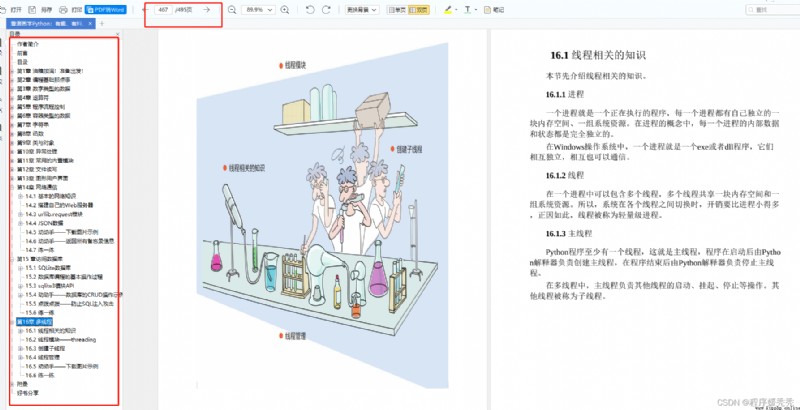This screenshot has height=410, width=800.
Task: Open section 15.3 sqlite3模块API
Action: point(49,286)
